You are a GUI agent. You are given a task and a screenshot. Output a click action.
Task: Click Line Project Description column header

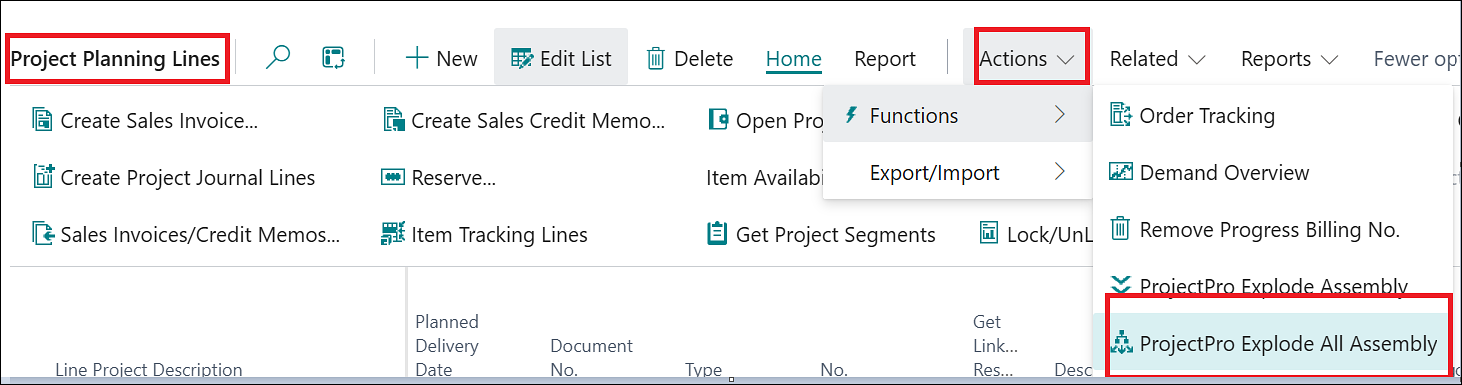(148, 369)
